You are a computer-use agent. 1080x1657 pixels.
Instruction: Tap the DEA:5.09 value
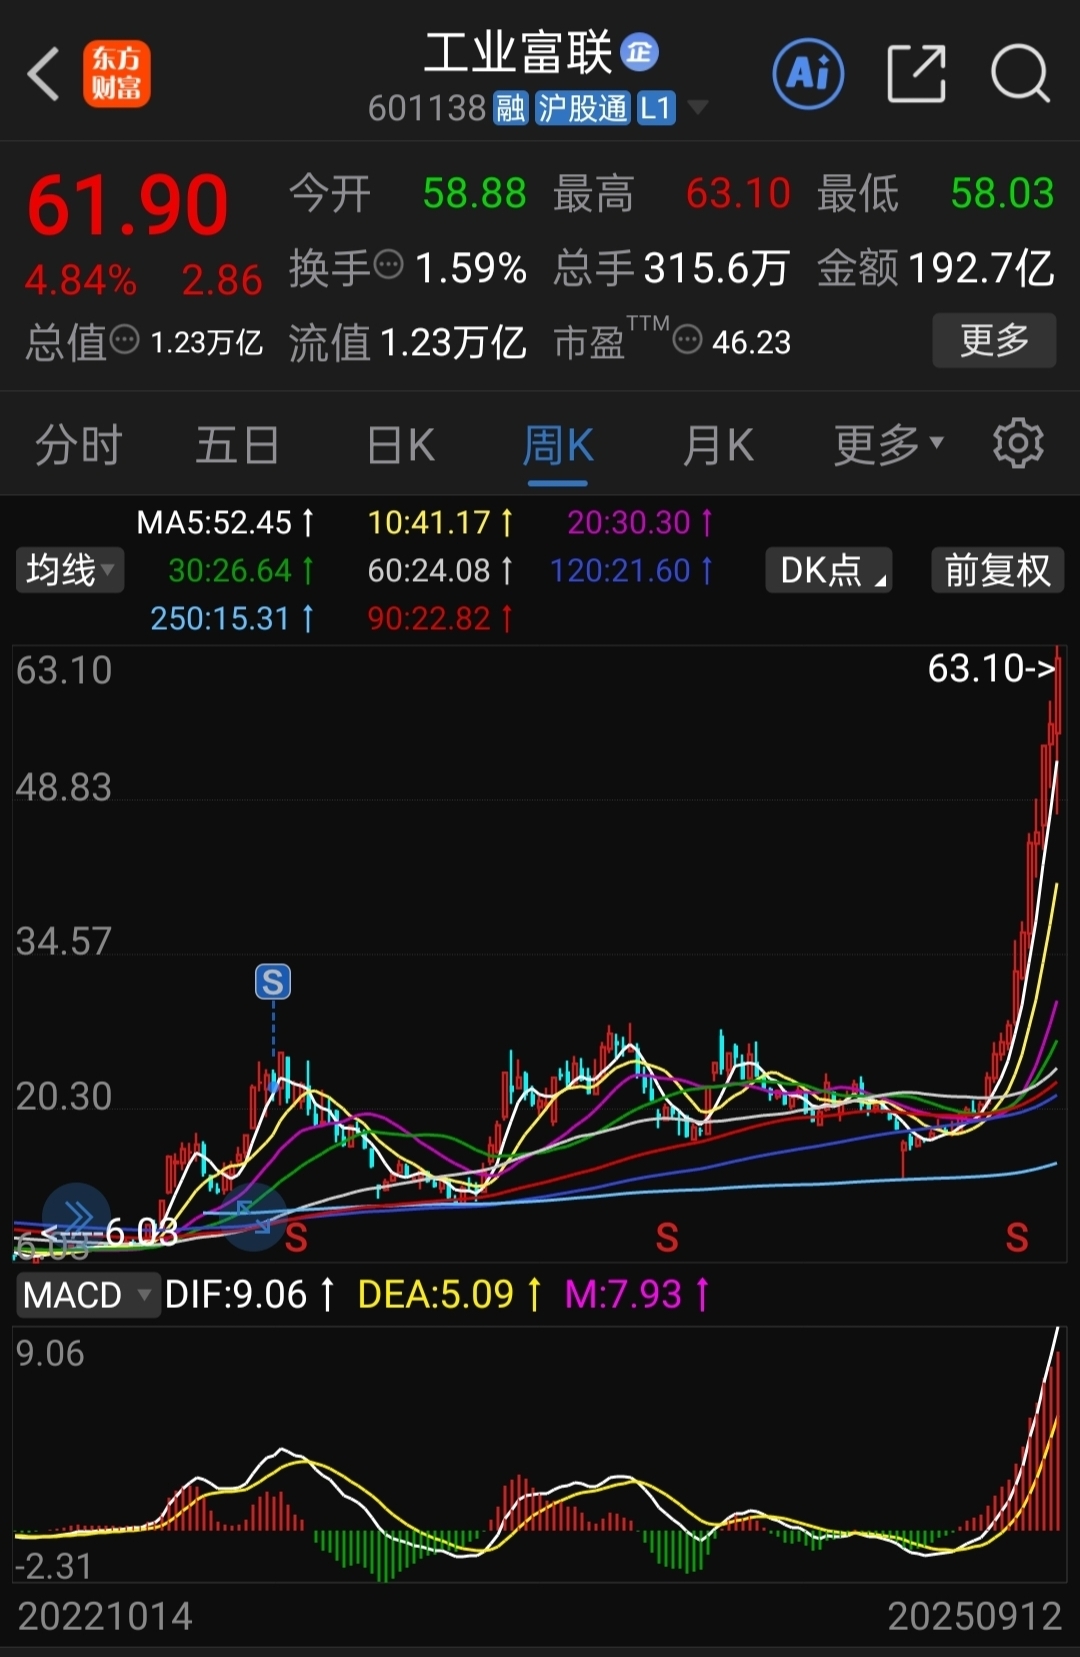click(x=450, y=1294)
